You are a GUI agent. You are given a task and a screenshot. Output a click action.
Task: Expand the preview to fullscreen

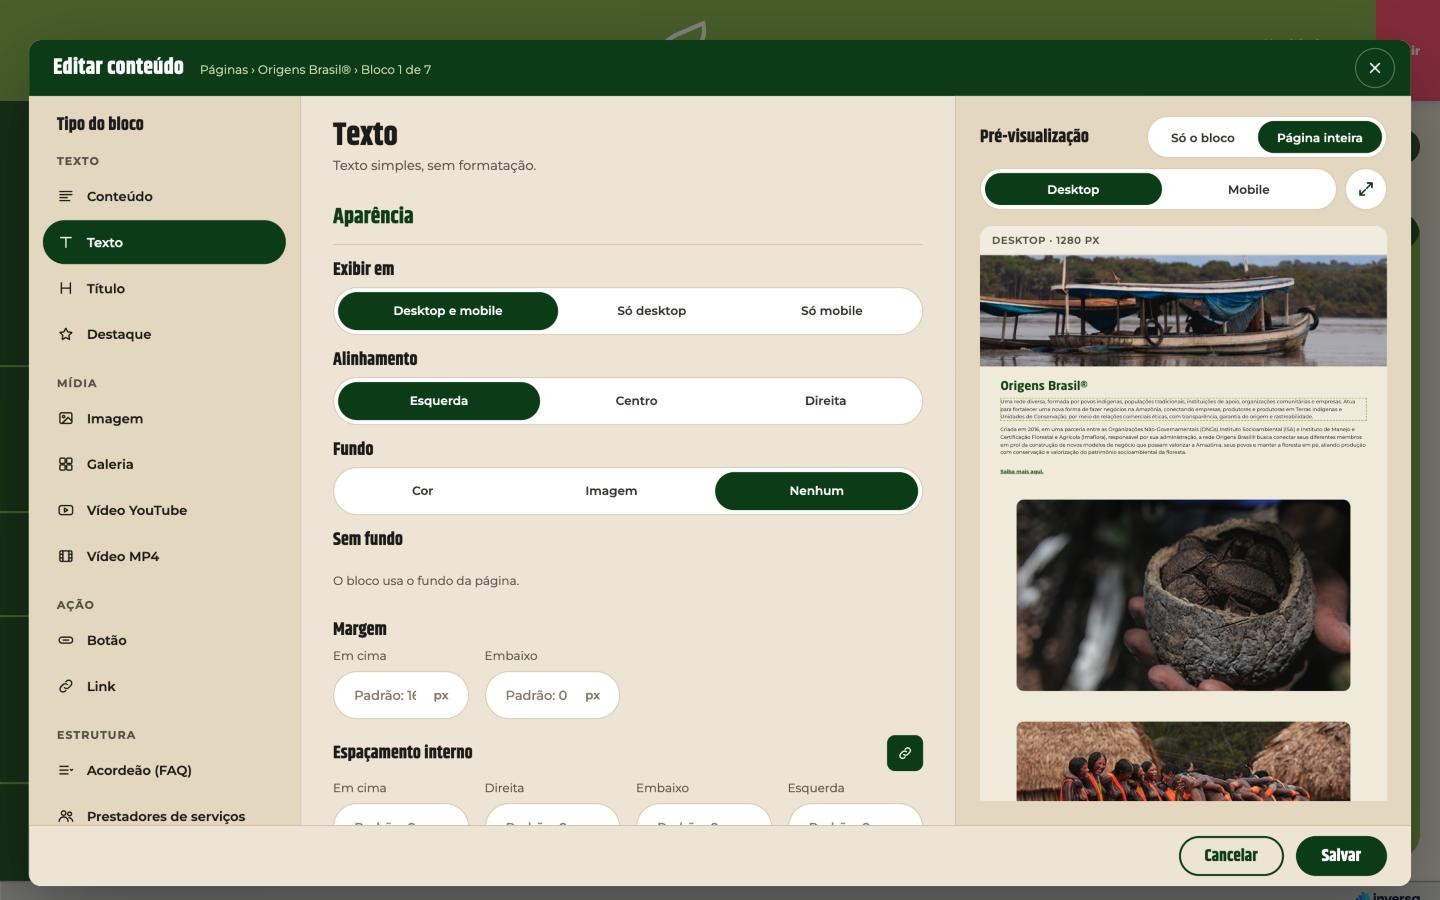[1366, 189]
